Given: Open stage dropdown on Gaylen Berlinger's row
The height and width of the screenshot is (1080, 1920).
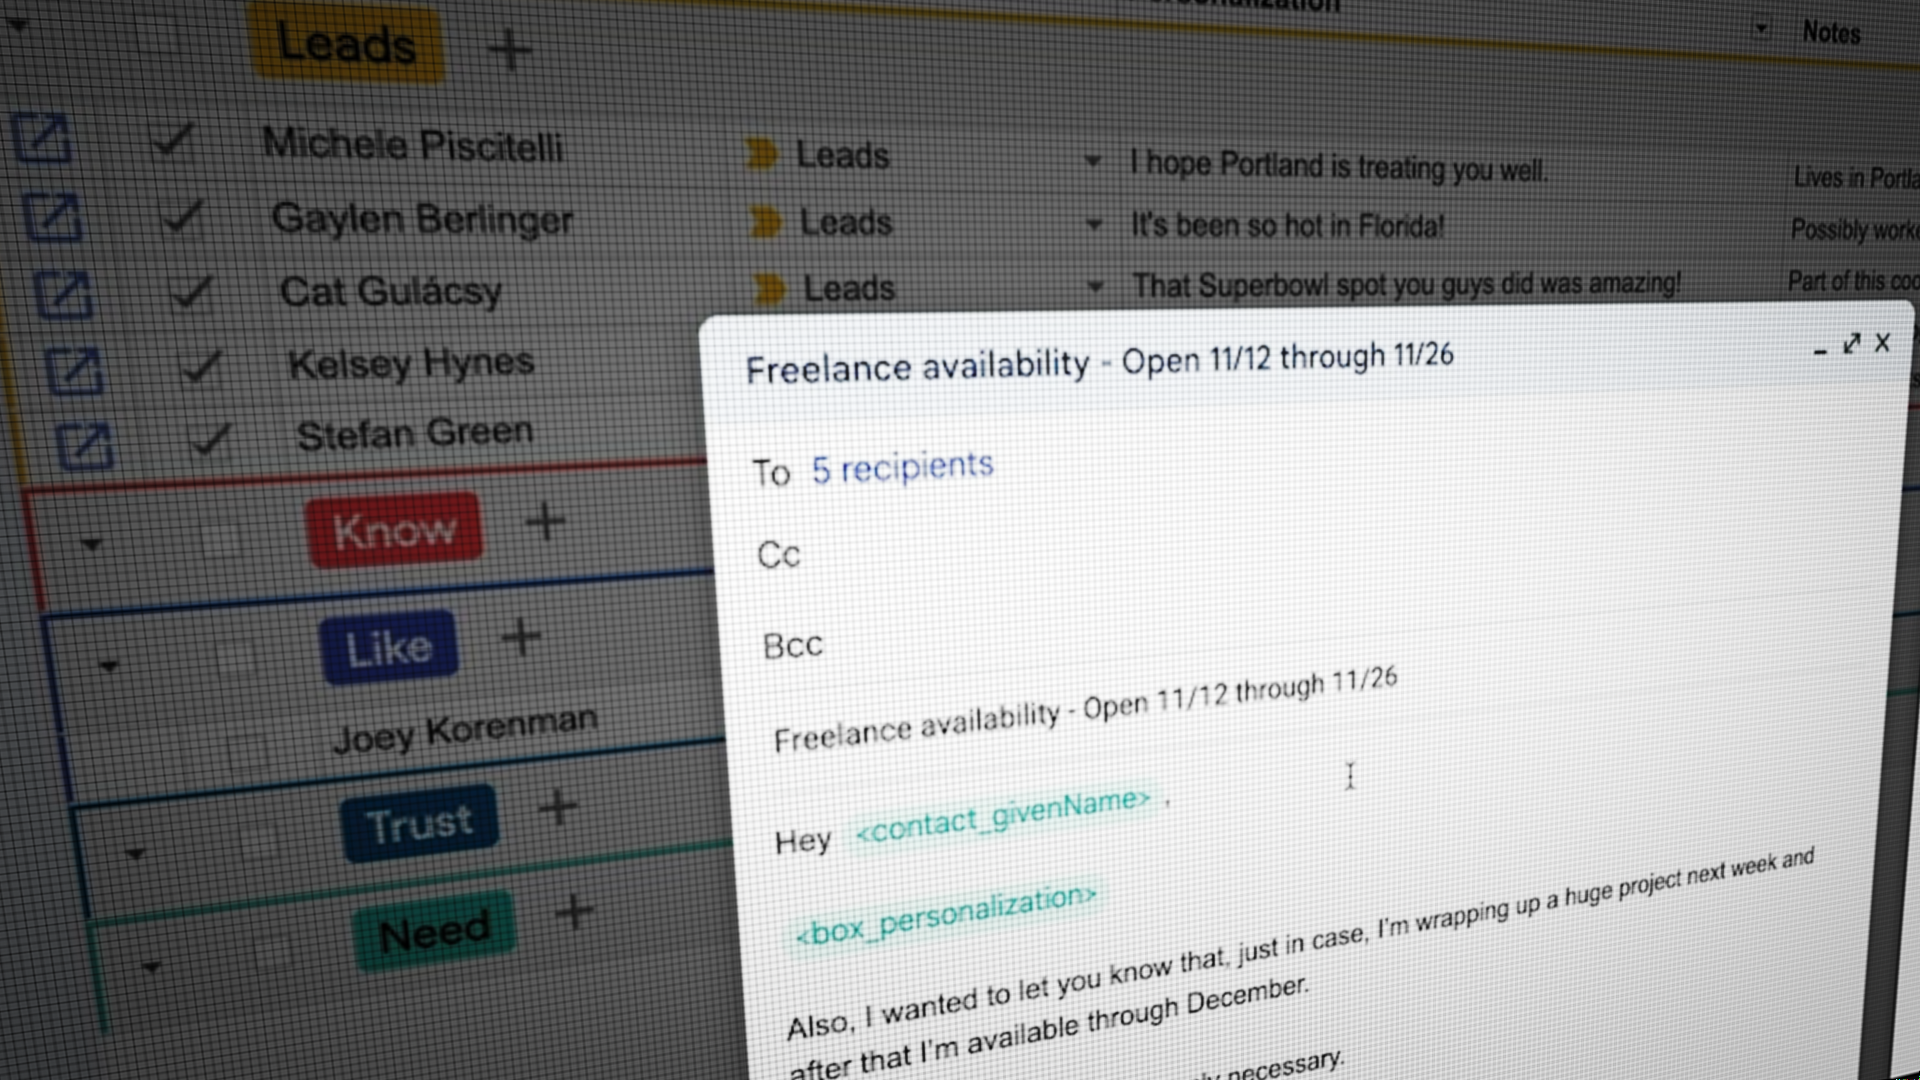Looking at the screenshot, I should pos(1093,224).
